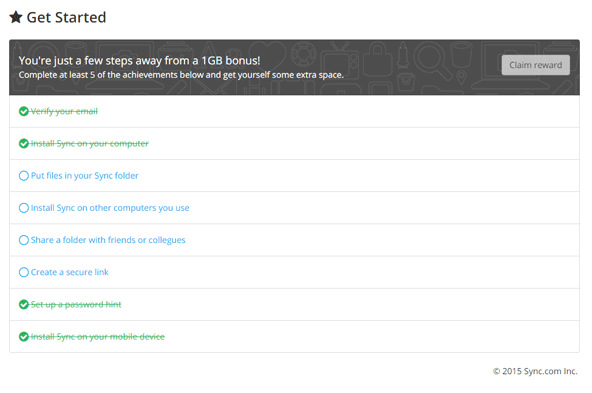Image resolution: width=592 pixels, height=393 pixels.
Task: Click the green checkmark beside Verify your email
Action: coord(24,111)
